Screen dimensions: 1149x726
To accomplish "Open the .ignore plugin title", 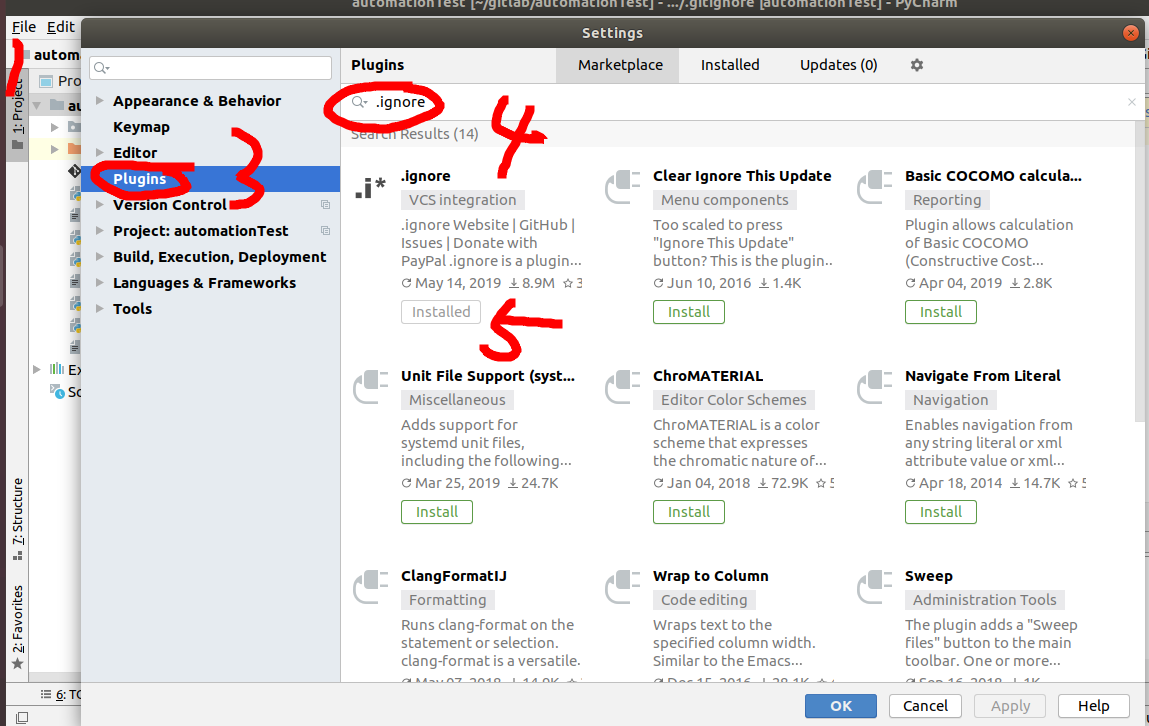I will pos(426,177).
